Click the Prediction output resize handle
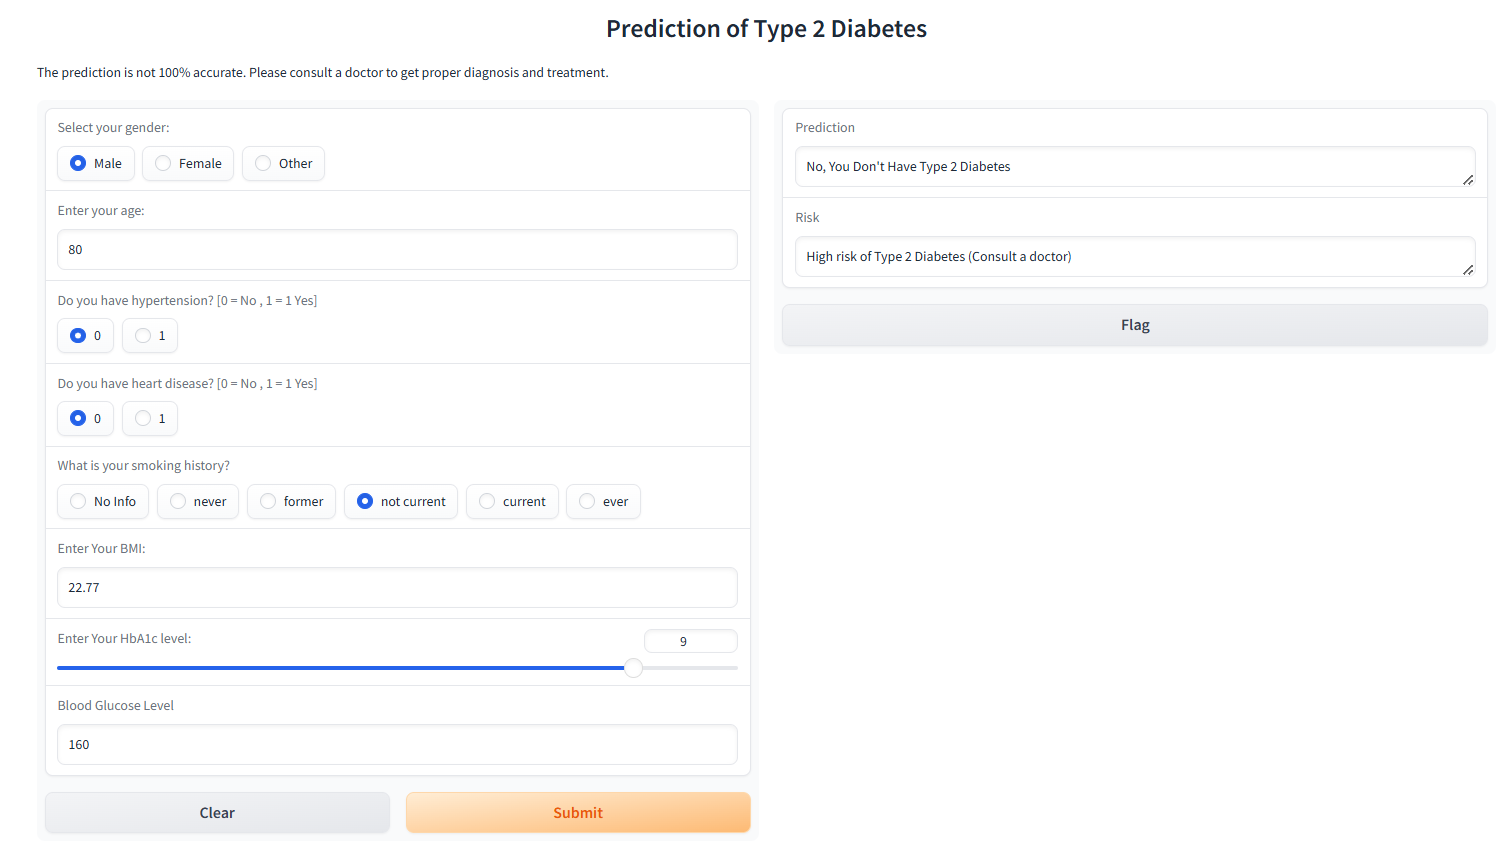1503x857 pixels. coord(1468,180)
